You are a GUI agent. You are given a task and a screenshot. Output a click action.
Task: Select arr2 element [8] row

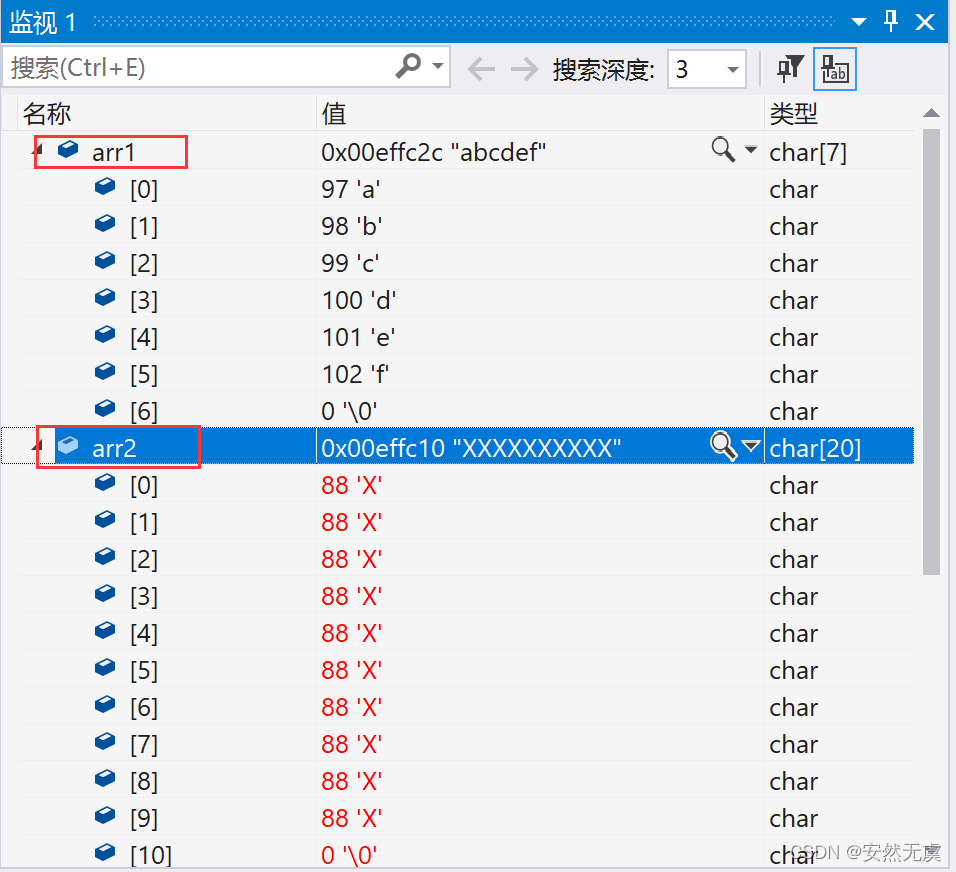[465, 781]
